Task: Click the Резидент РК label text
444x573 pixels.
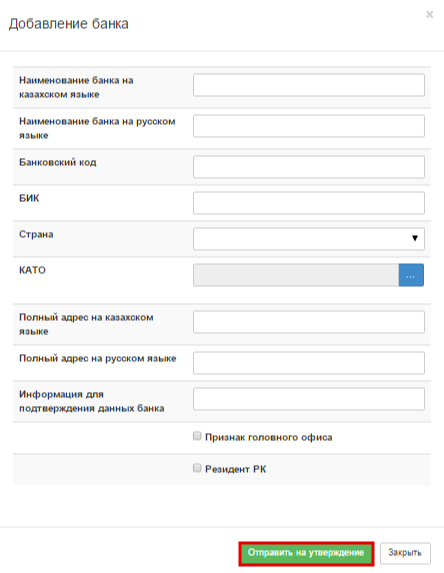Action: click(236, 469)
